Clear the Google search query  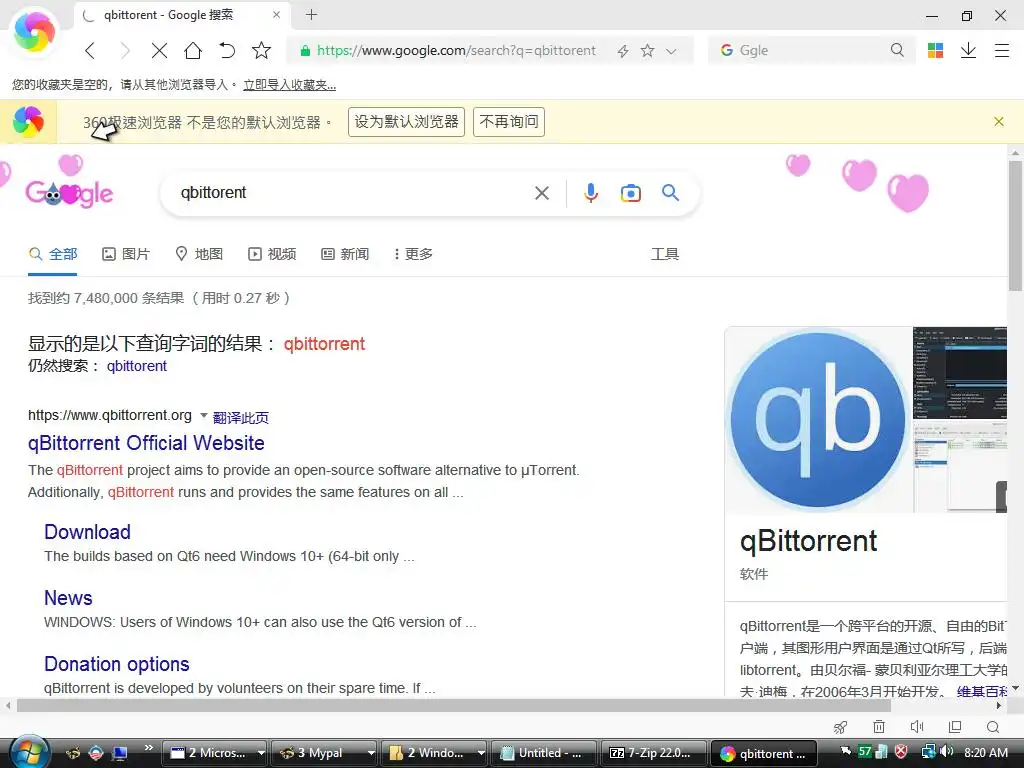(x=541, y=193)
